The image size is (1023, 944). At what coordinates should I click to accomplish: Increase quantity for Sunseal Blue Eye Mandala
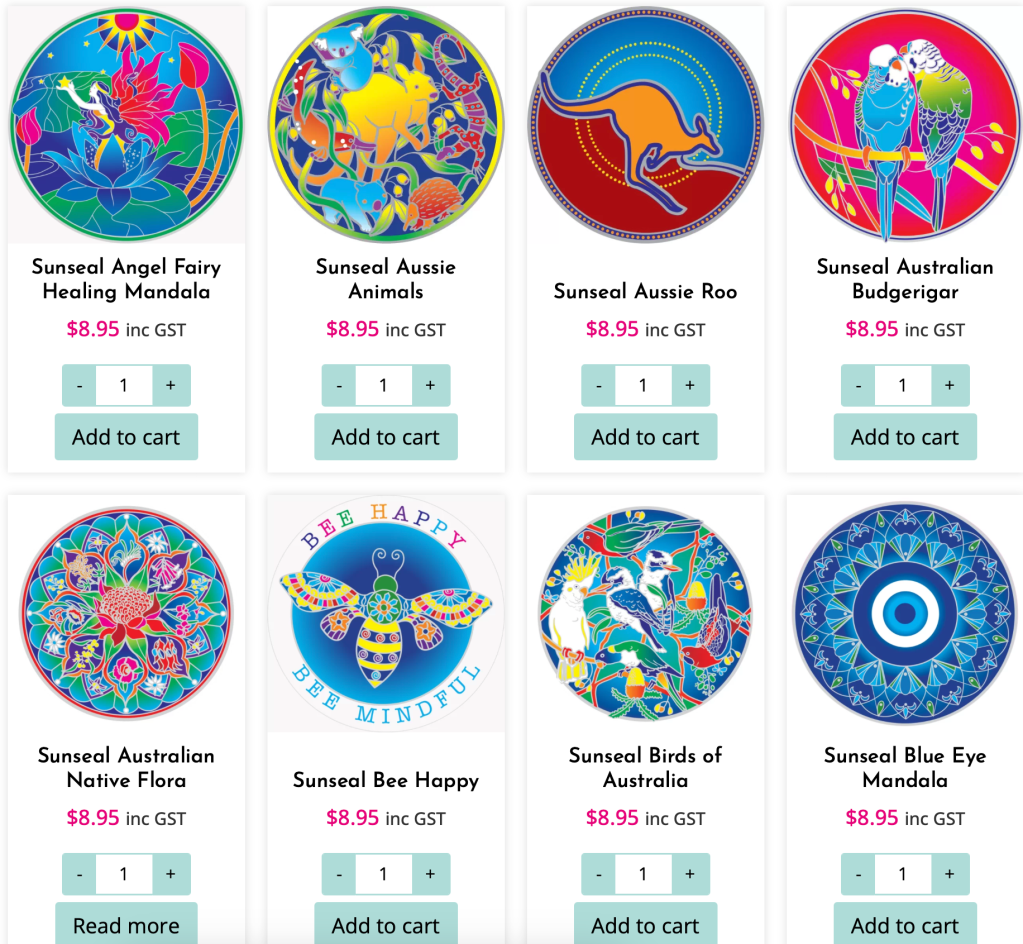pyautogui.click(x=950, y=874)
